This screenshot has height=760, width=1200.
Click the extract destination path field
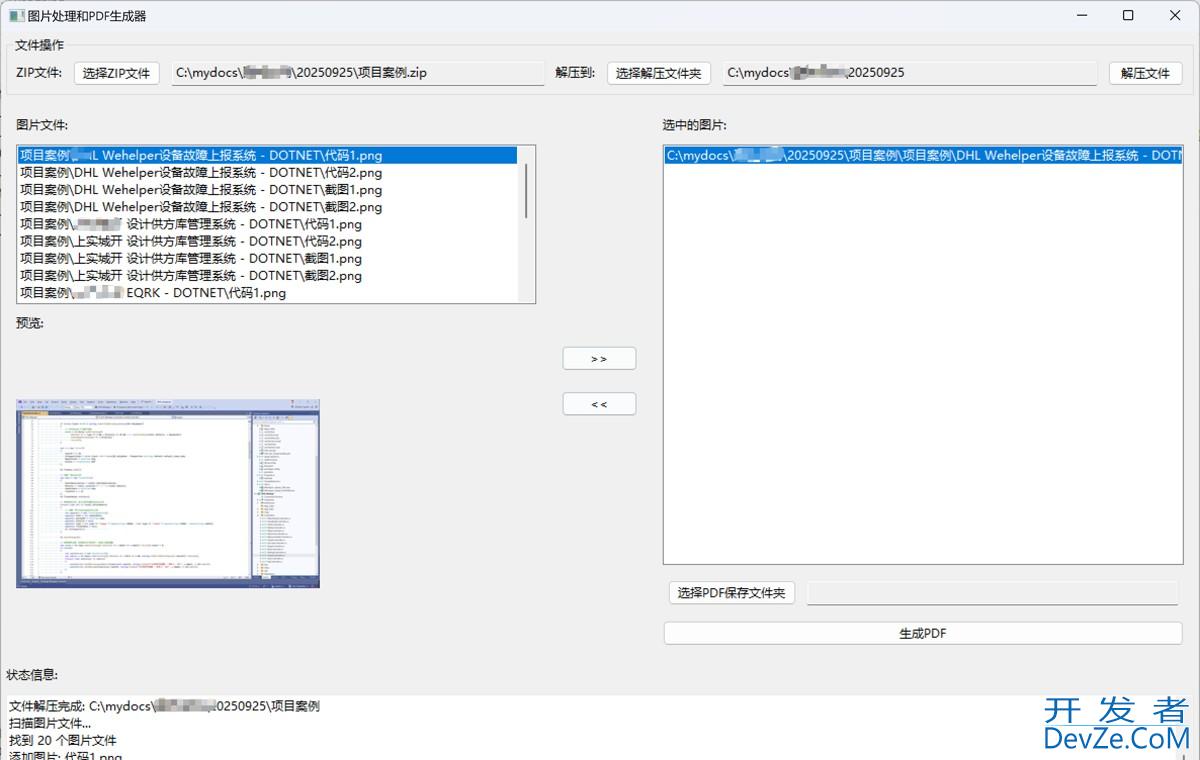click(x=910, y=73)
